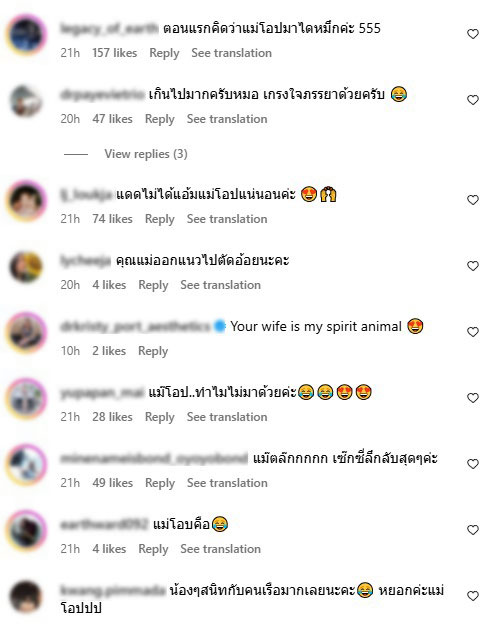489x627 pixels.
Task: See translation of the 47 likes comment
Action: [227, 119]
